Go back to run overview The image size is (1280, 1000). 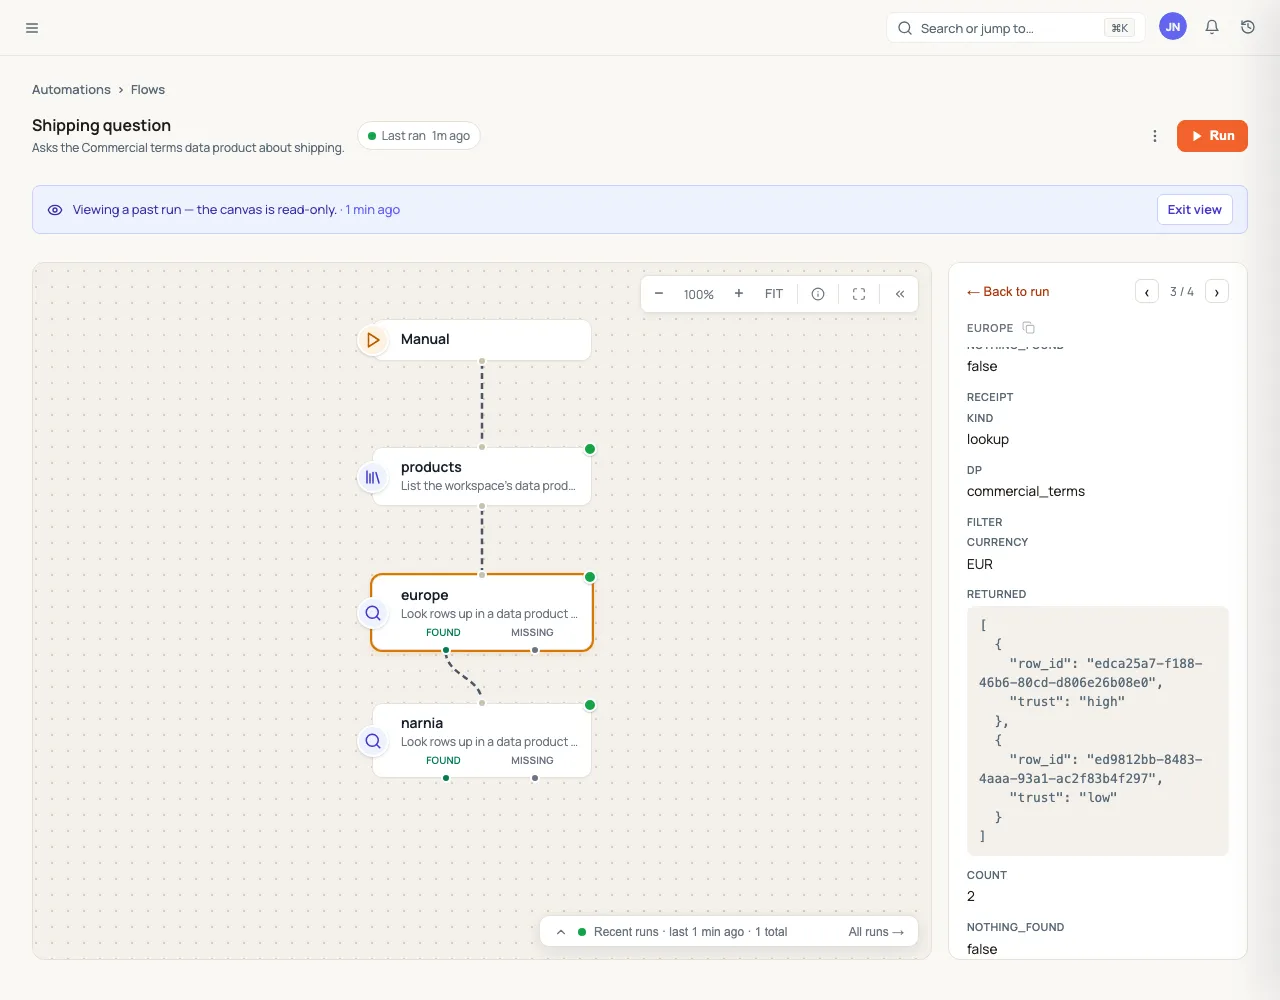[1008, 292]
